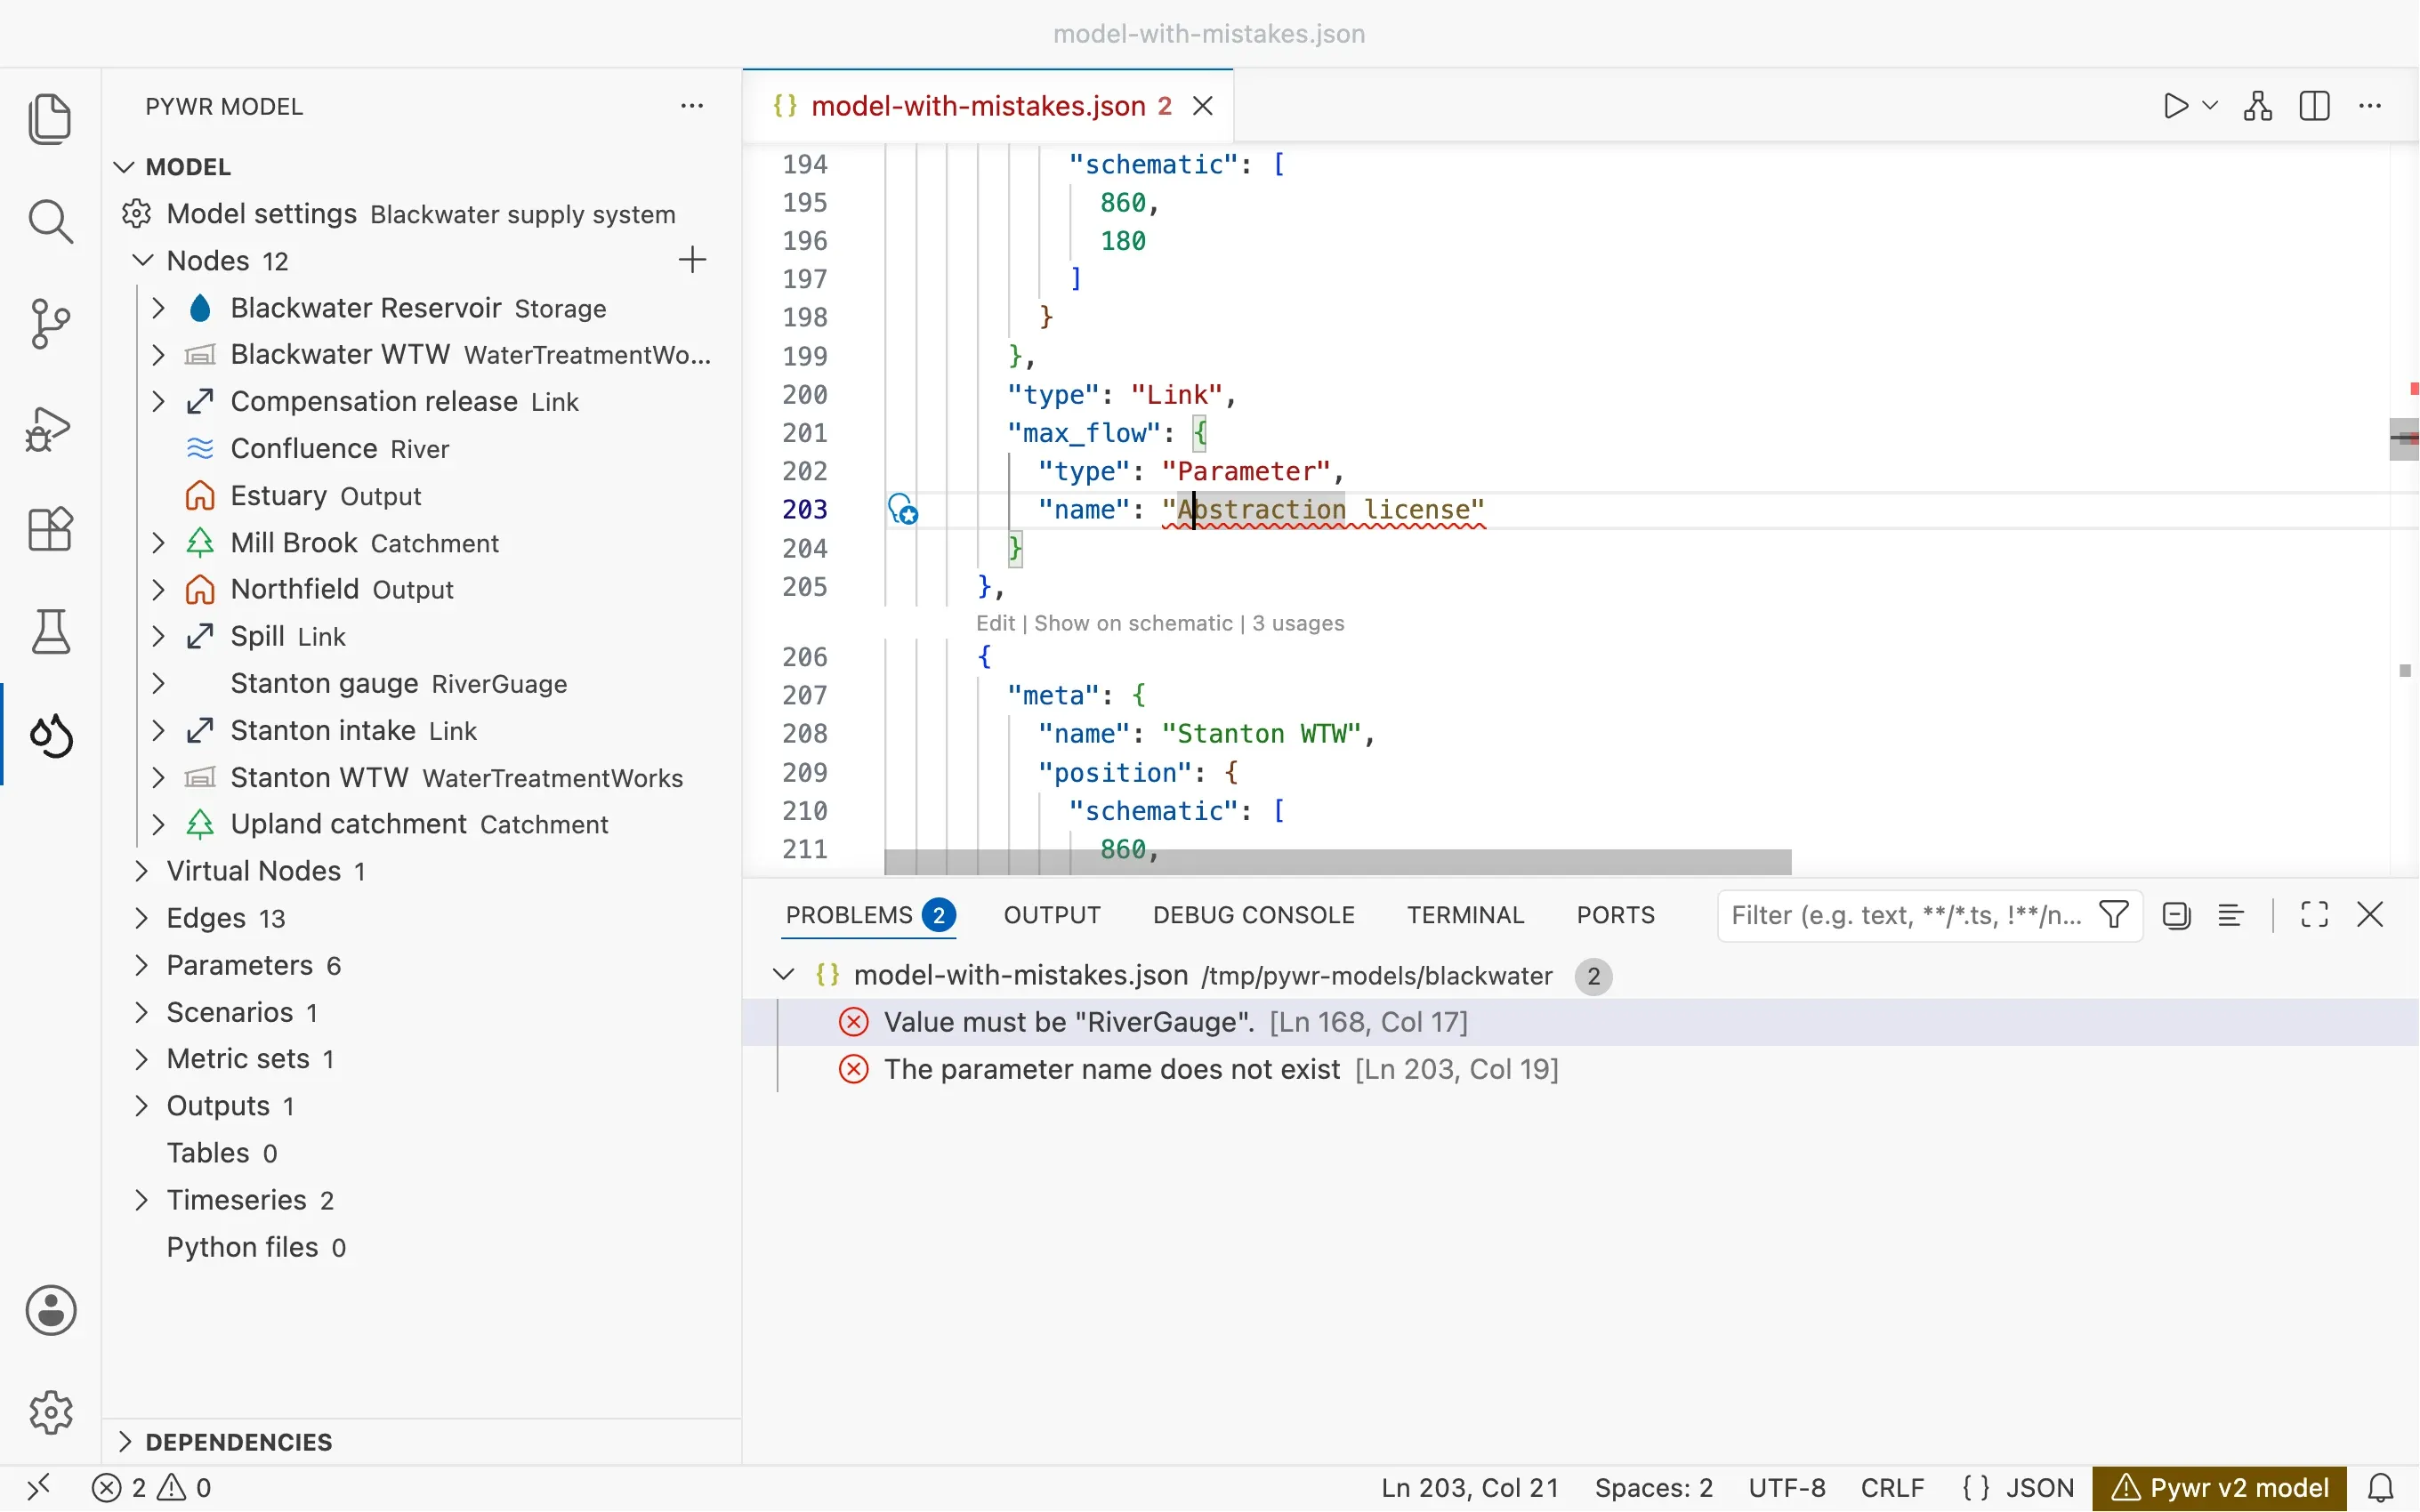
Task: Open the run dropdown arrow
Action: [2210, 106]
